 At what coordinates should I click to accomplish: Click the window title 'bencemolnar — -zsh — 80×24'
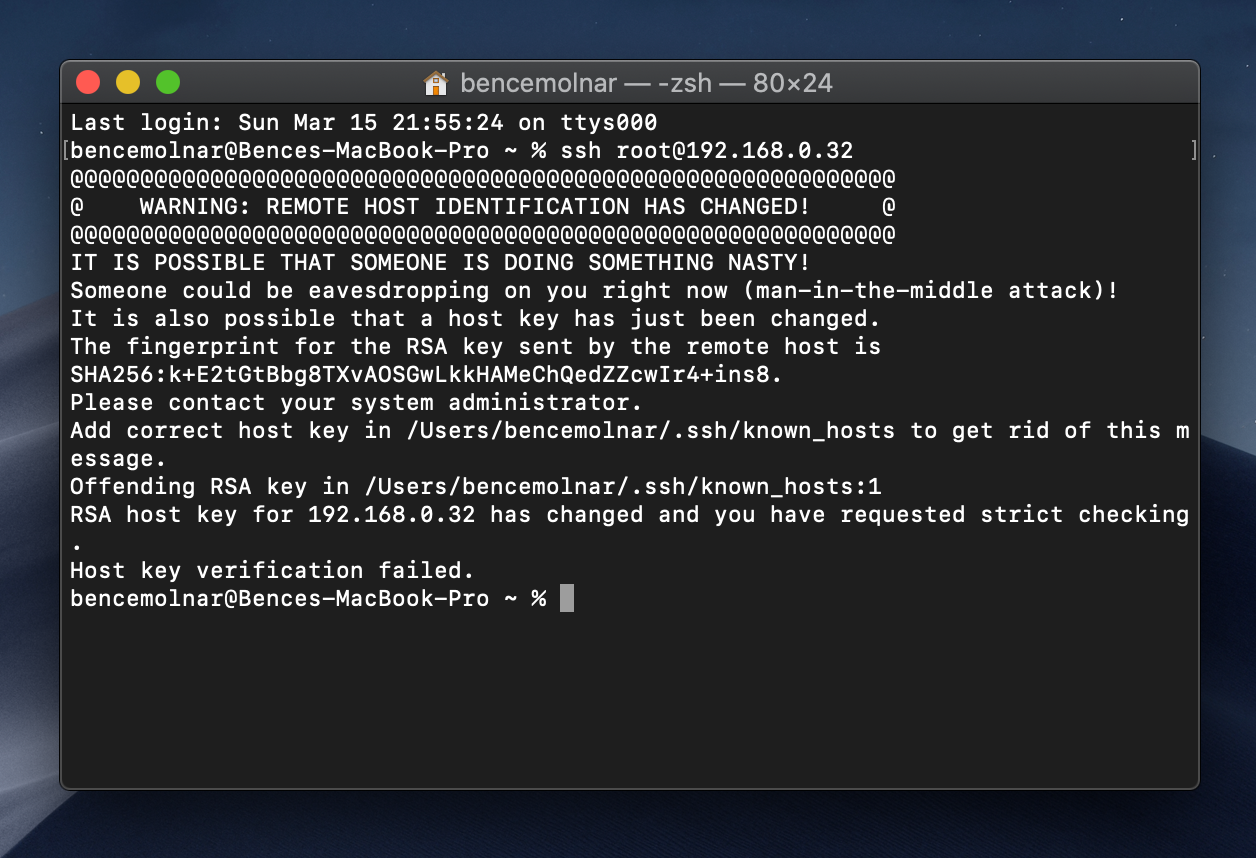646,83
